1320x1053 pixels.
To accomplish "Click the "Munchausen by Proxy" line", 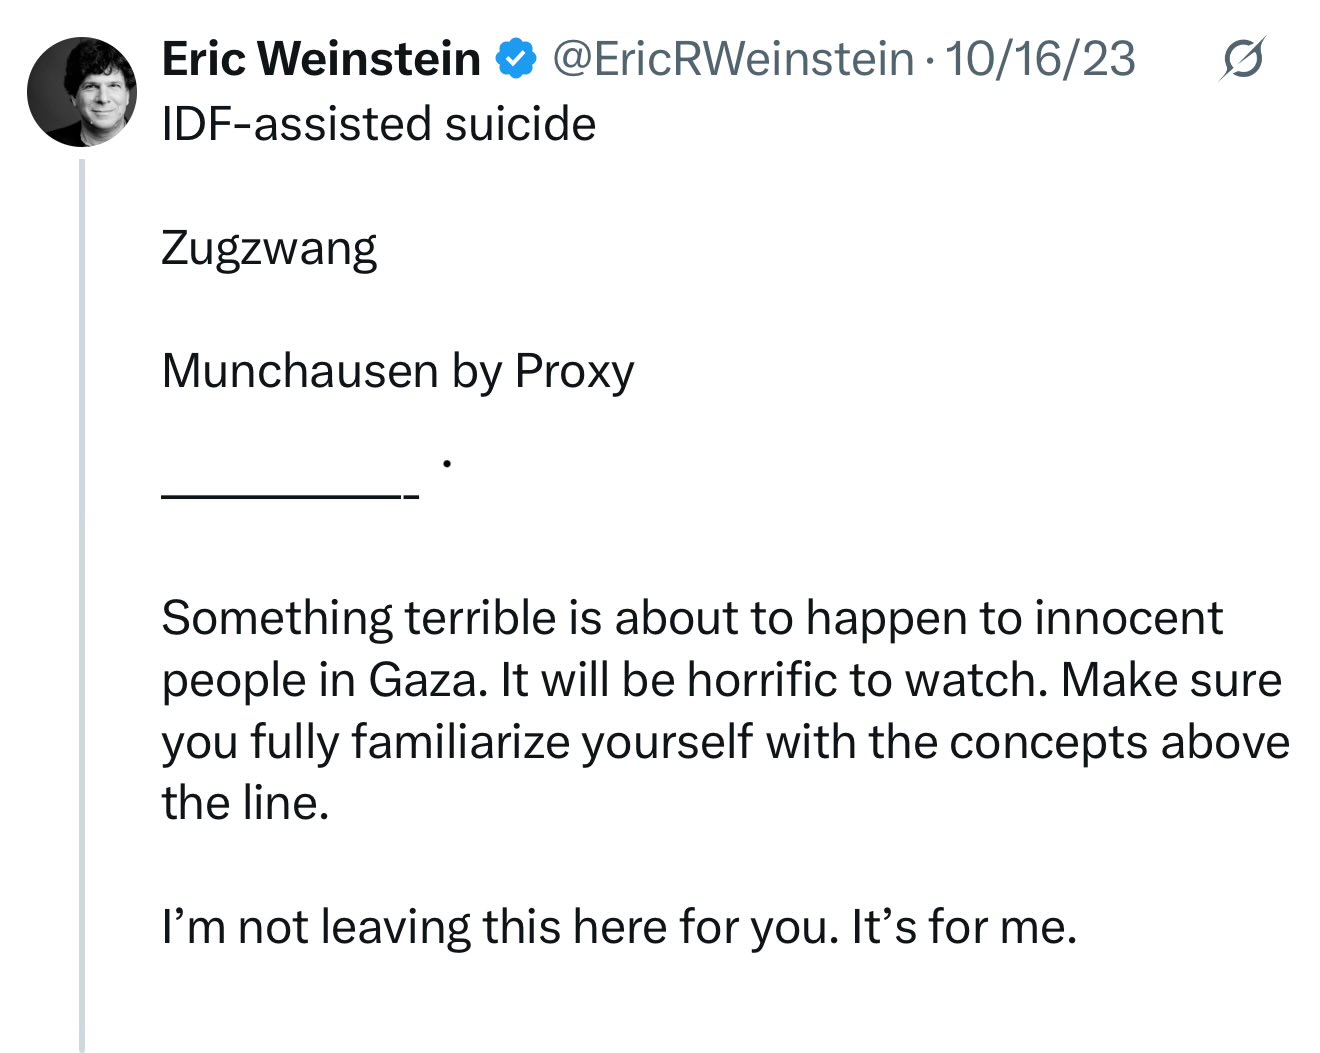I will tap(398, 371).
